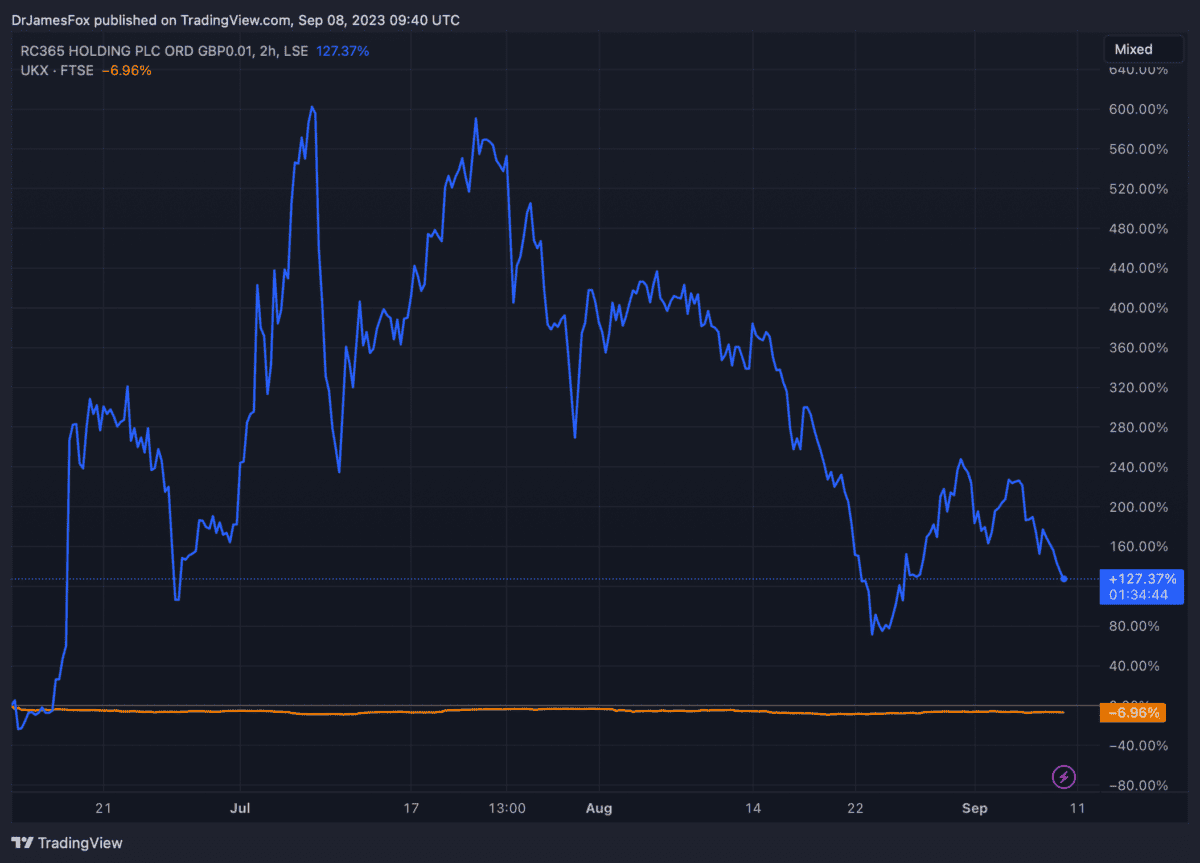This screenshot has width=1200, height=863.
Task: Click the blue +127.37% price axis label
Action: (1140, 579)
